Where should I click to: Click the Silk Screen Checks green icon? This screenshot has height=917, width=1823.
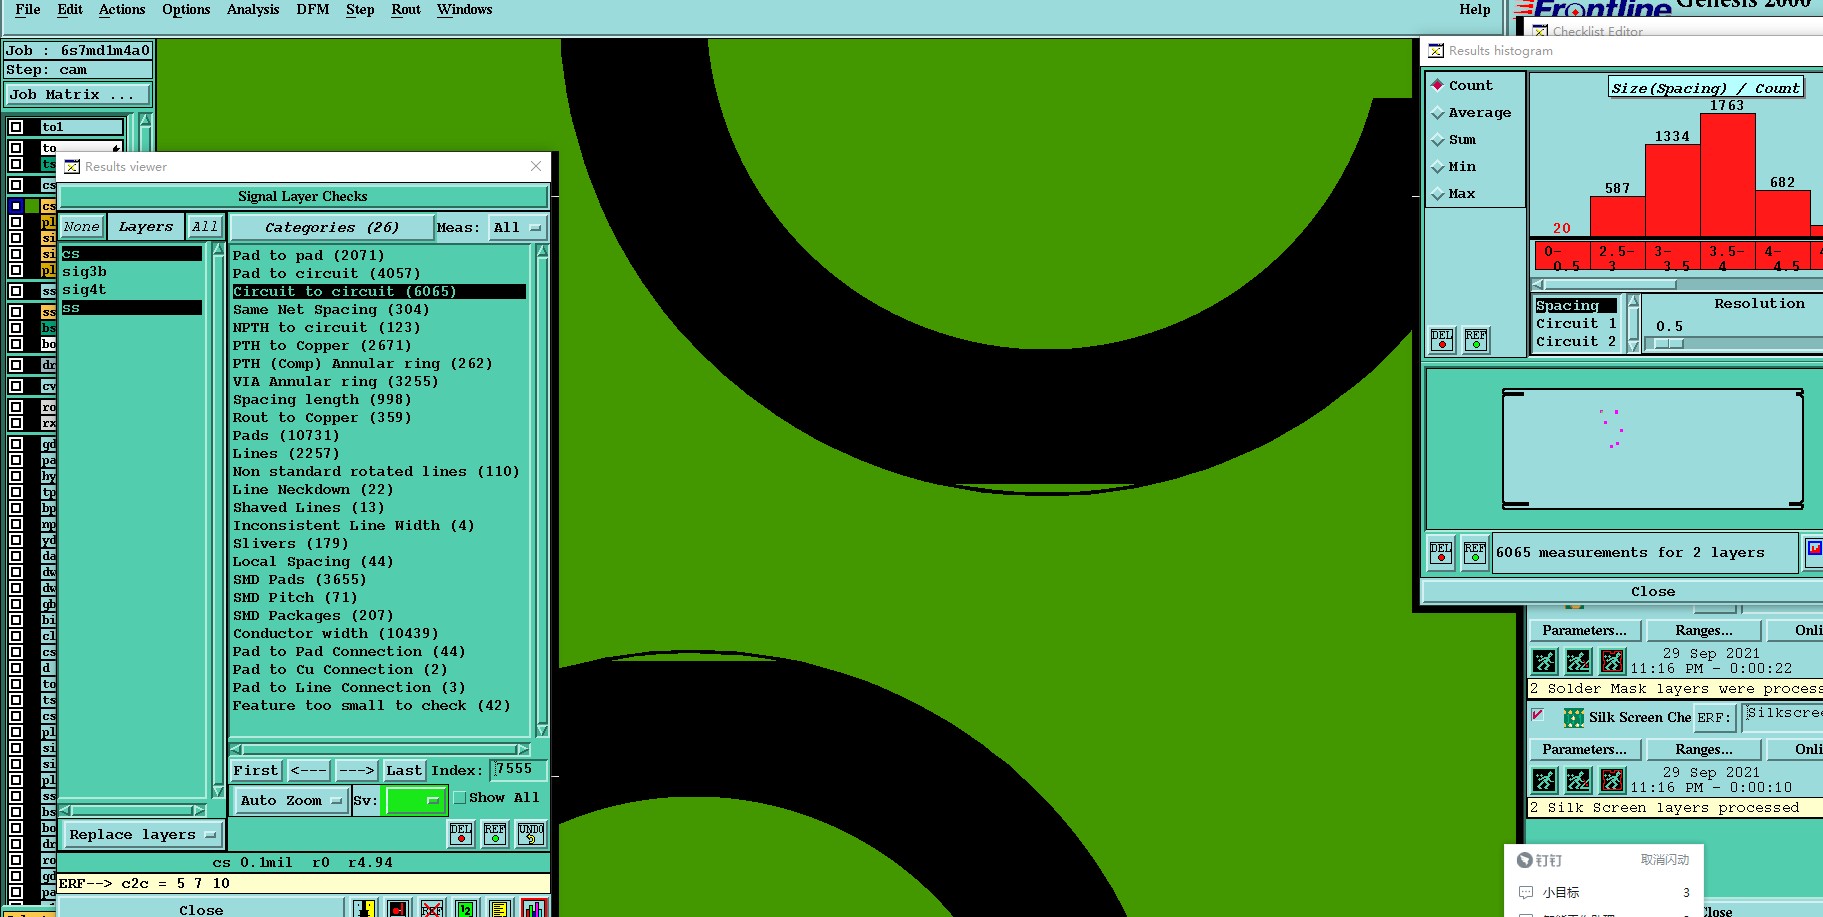pyautogui.click(x=1574, y=717)
